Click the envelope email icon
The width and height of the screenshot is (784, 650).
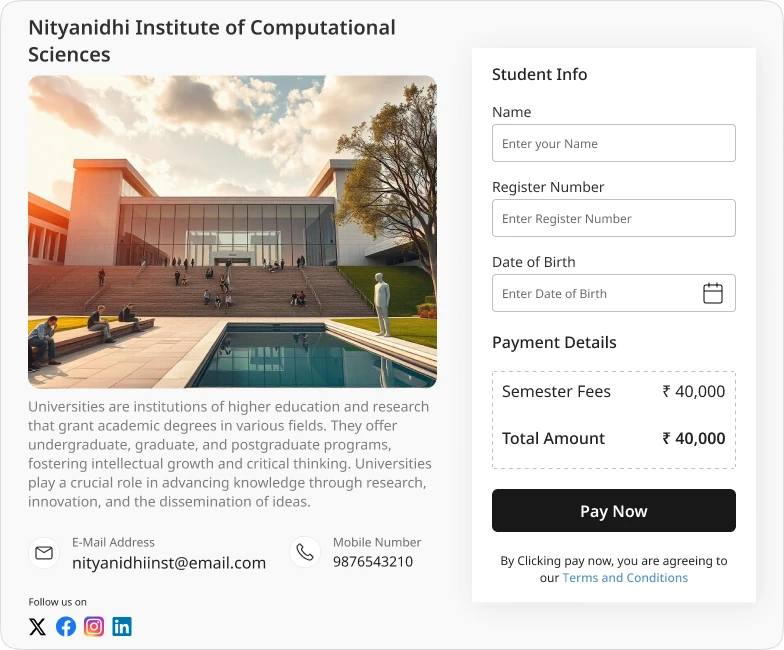click(44, 552)
